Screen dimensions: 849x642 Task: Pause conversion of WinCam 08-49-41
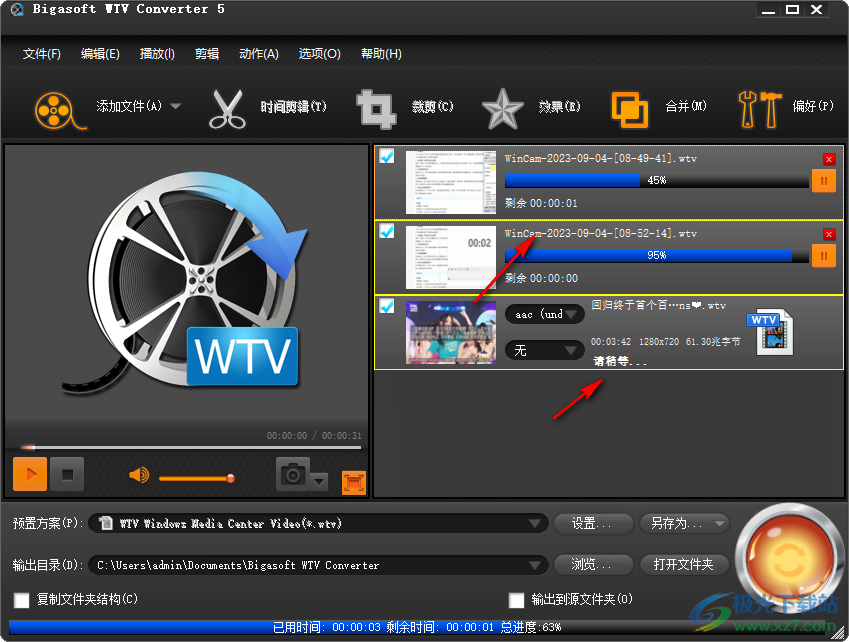(824, 181)
